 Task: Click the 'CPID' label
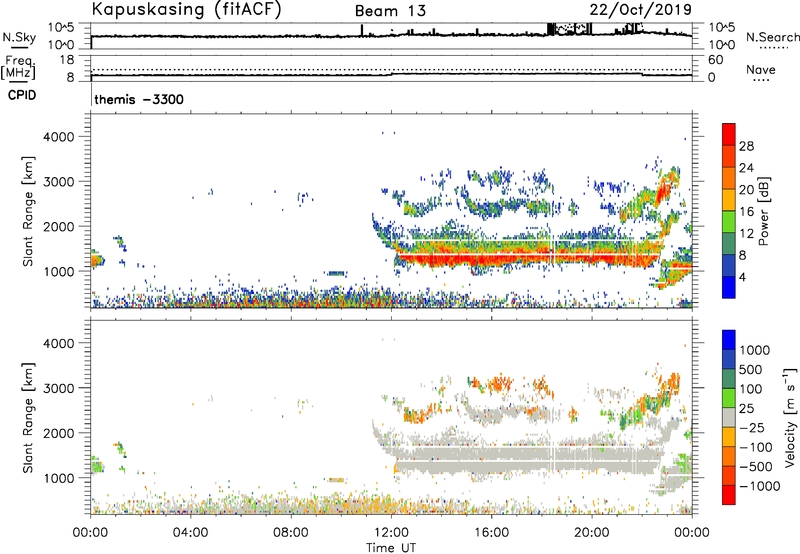[x=22, y=95]
